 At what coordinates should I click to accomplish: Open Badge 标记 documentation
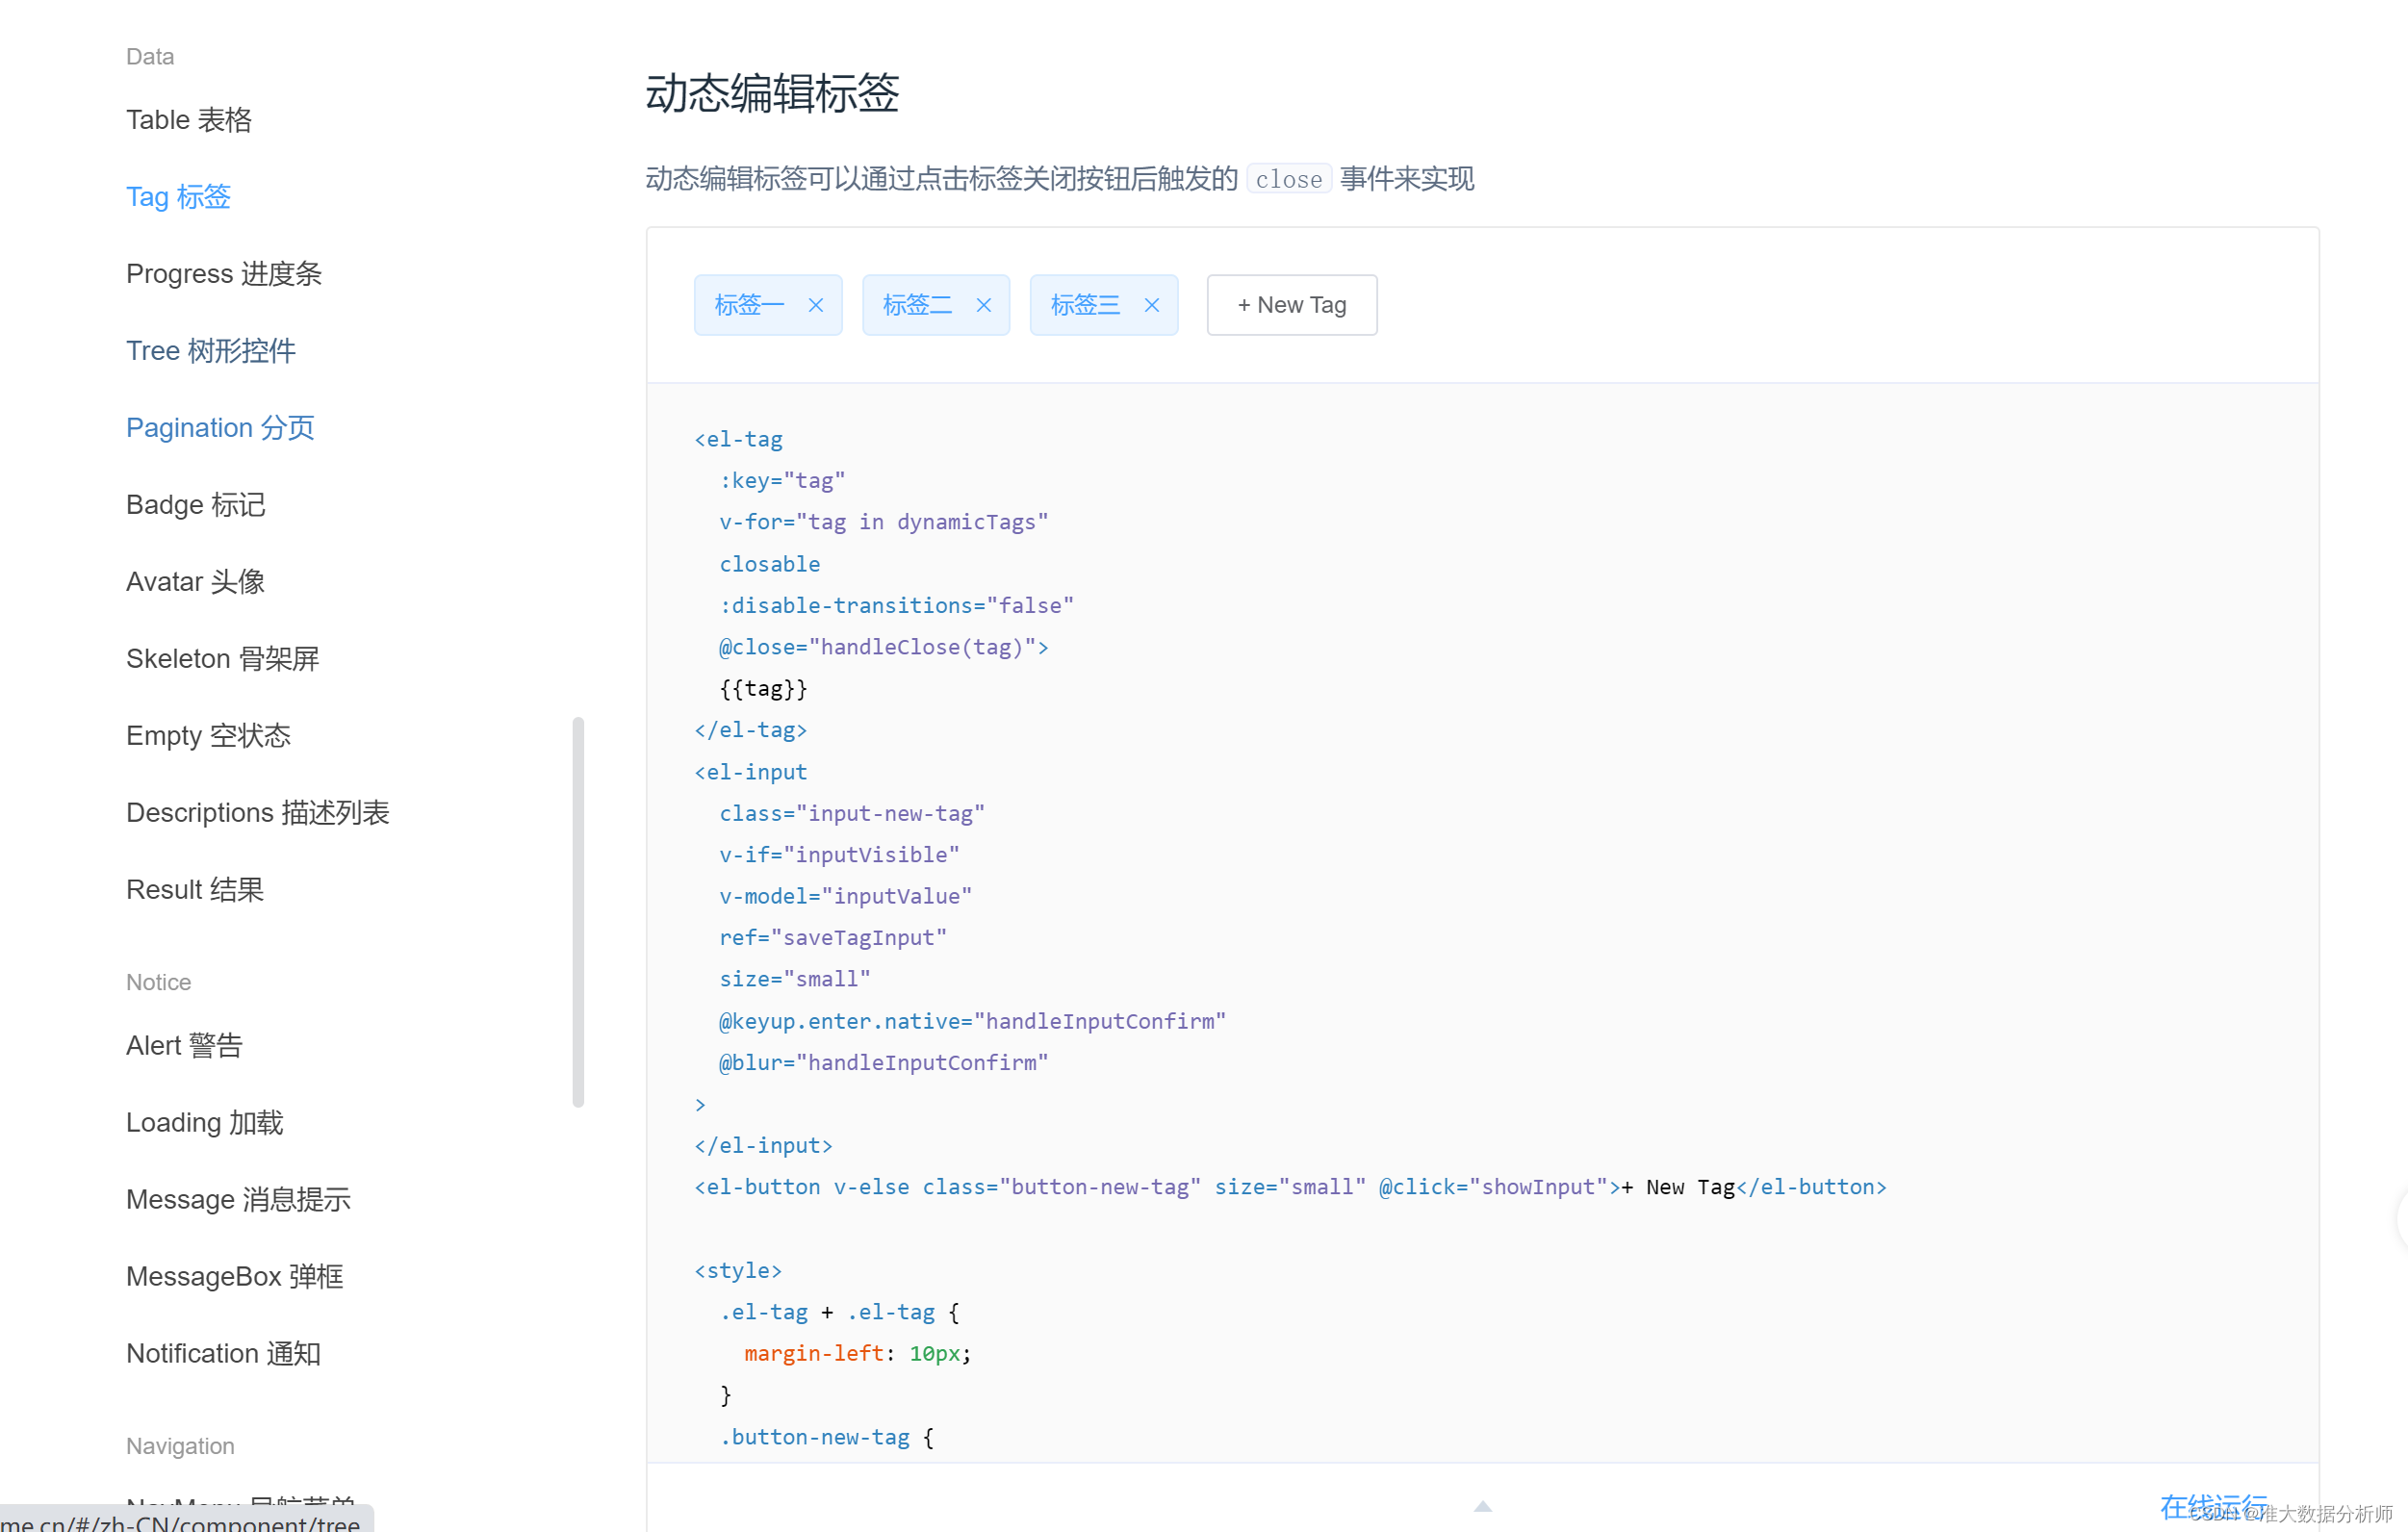click(196, 505)
